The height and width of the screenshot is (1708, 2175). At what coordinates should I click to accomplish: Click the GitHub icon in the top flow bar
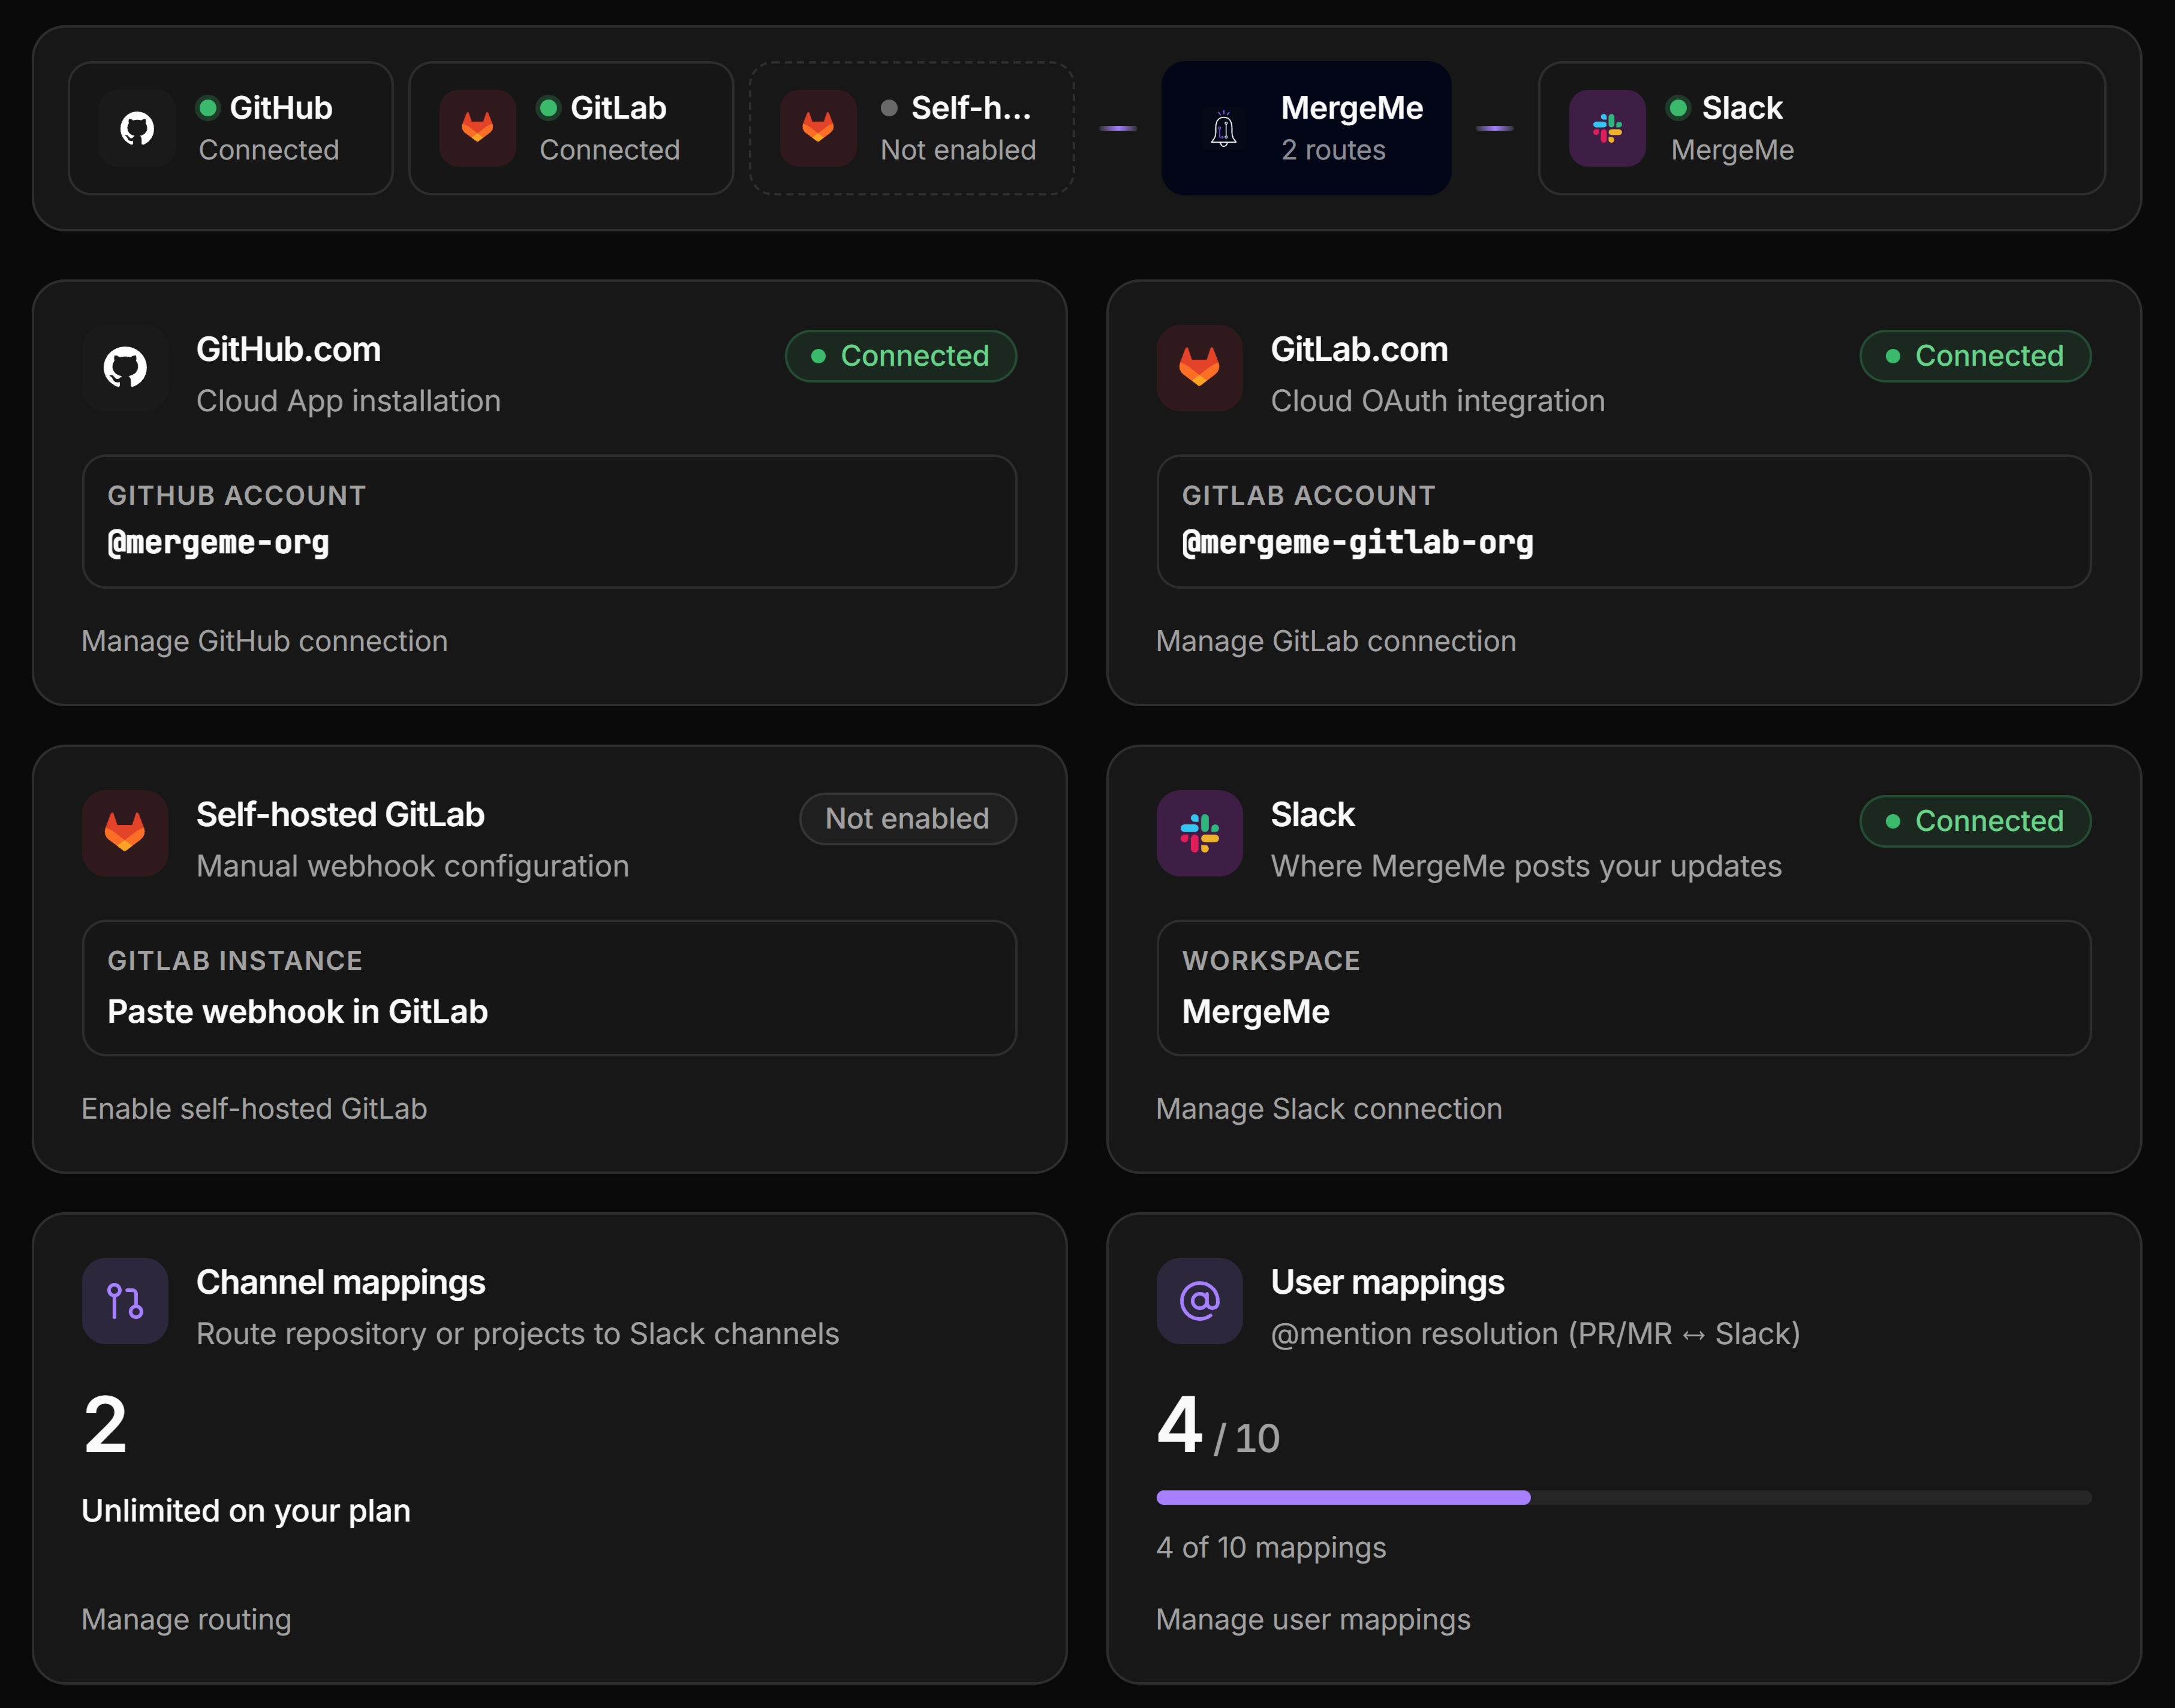137,128
